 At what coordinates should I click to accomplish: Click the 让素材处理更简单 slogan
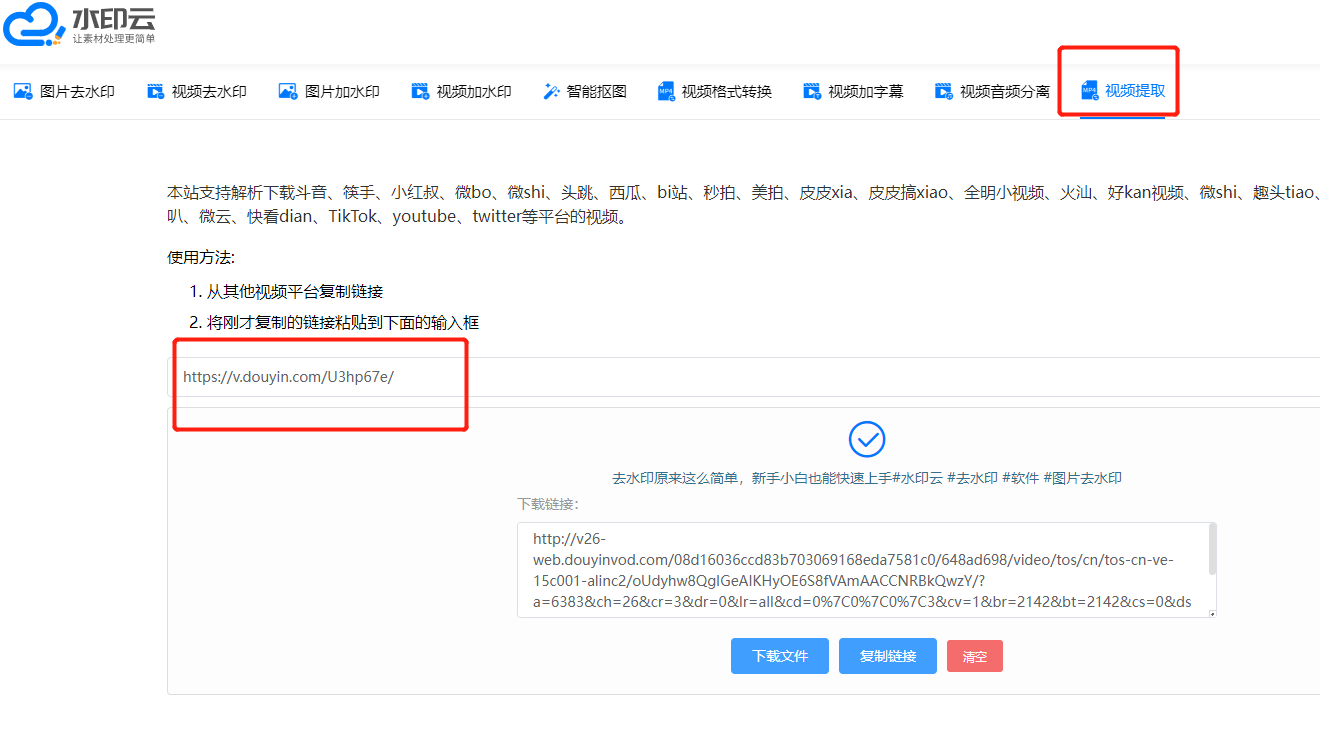114,39
